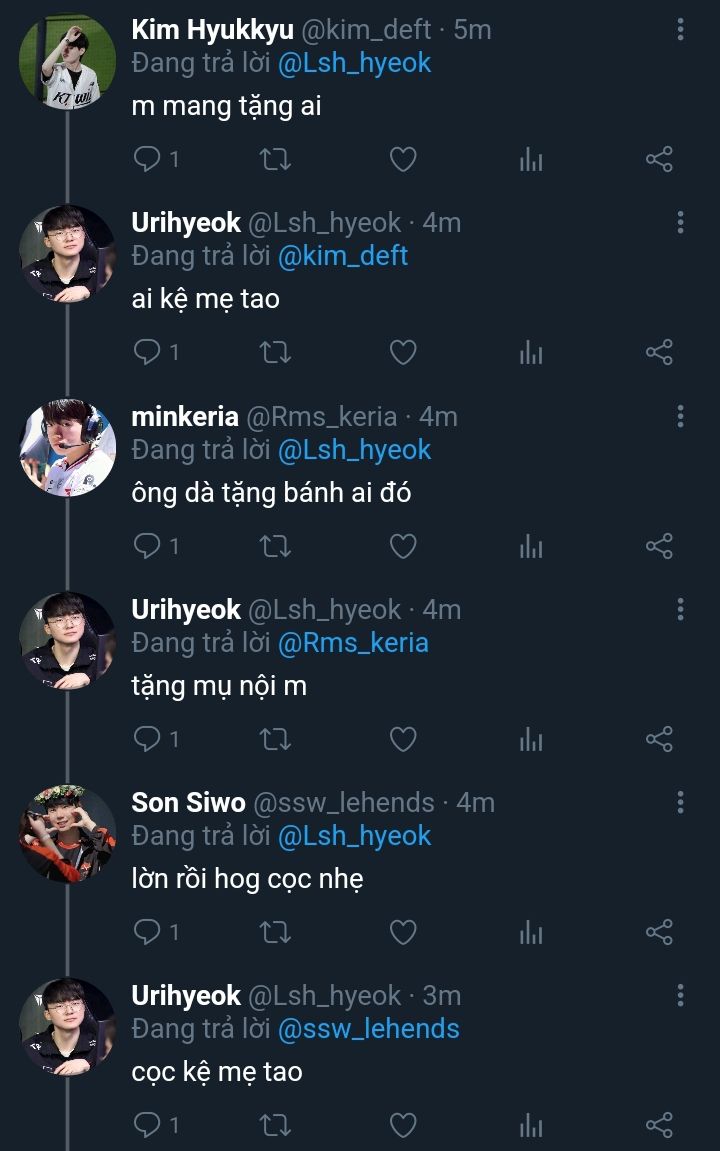Image resolution: width=720 pixels, height=1151 pixels.
Task: Like minkeria's tweet about bánh
Action: tap(402, 546)
